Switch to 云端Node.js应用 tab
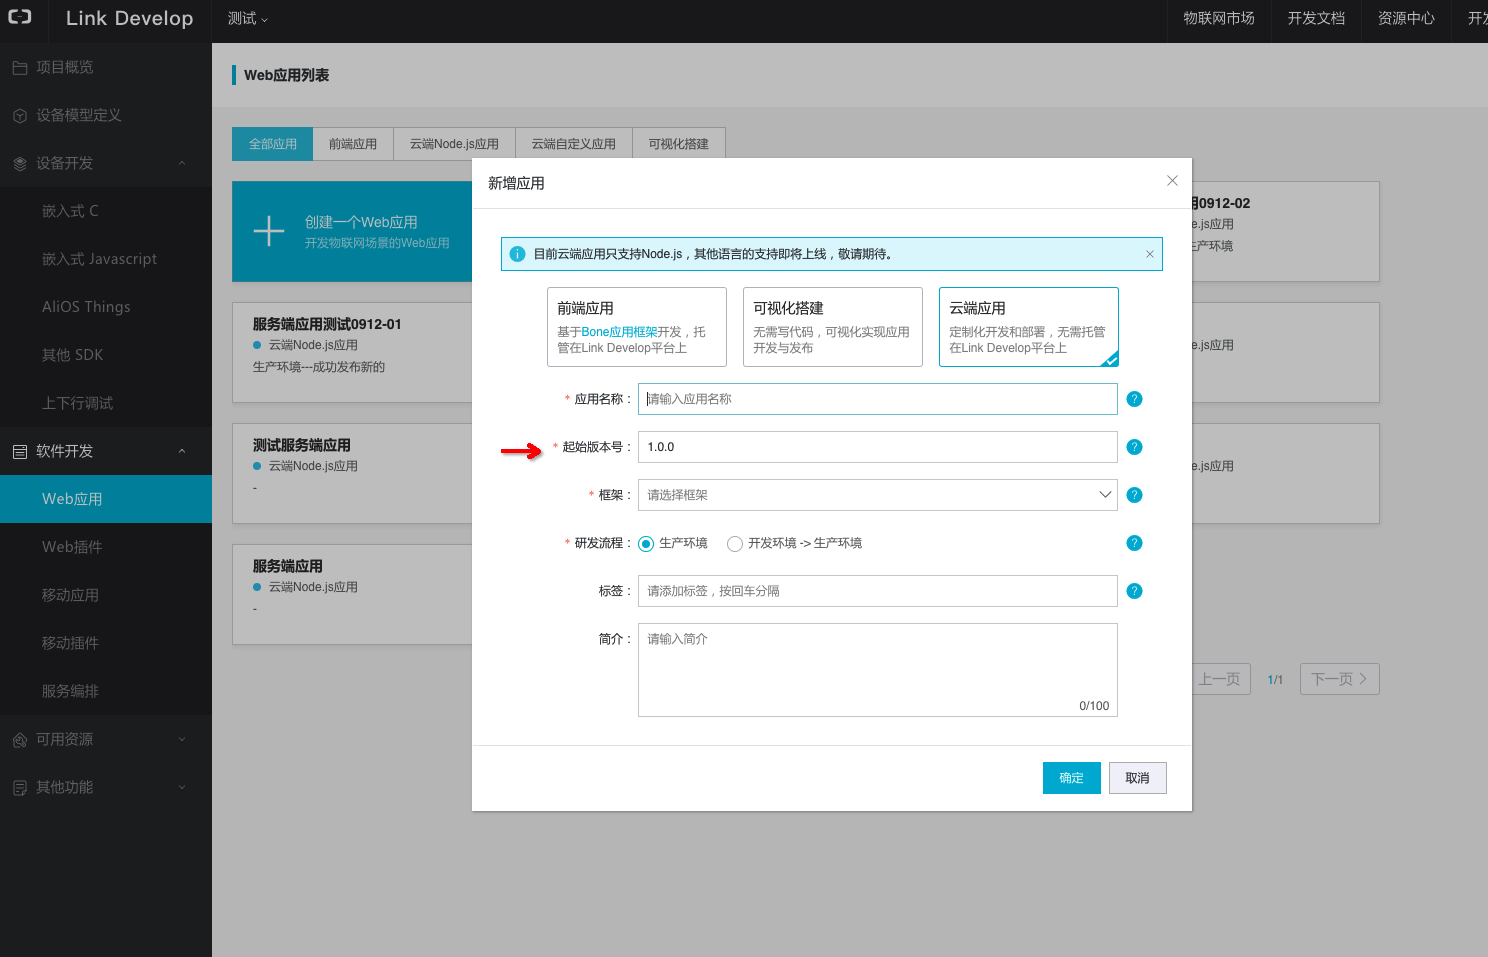The height and width of the screenshot is (957, 1488). 454,144
